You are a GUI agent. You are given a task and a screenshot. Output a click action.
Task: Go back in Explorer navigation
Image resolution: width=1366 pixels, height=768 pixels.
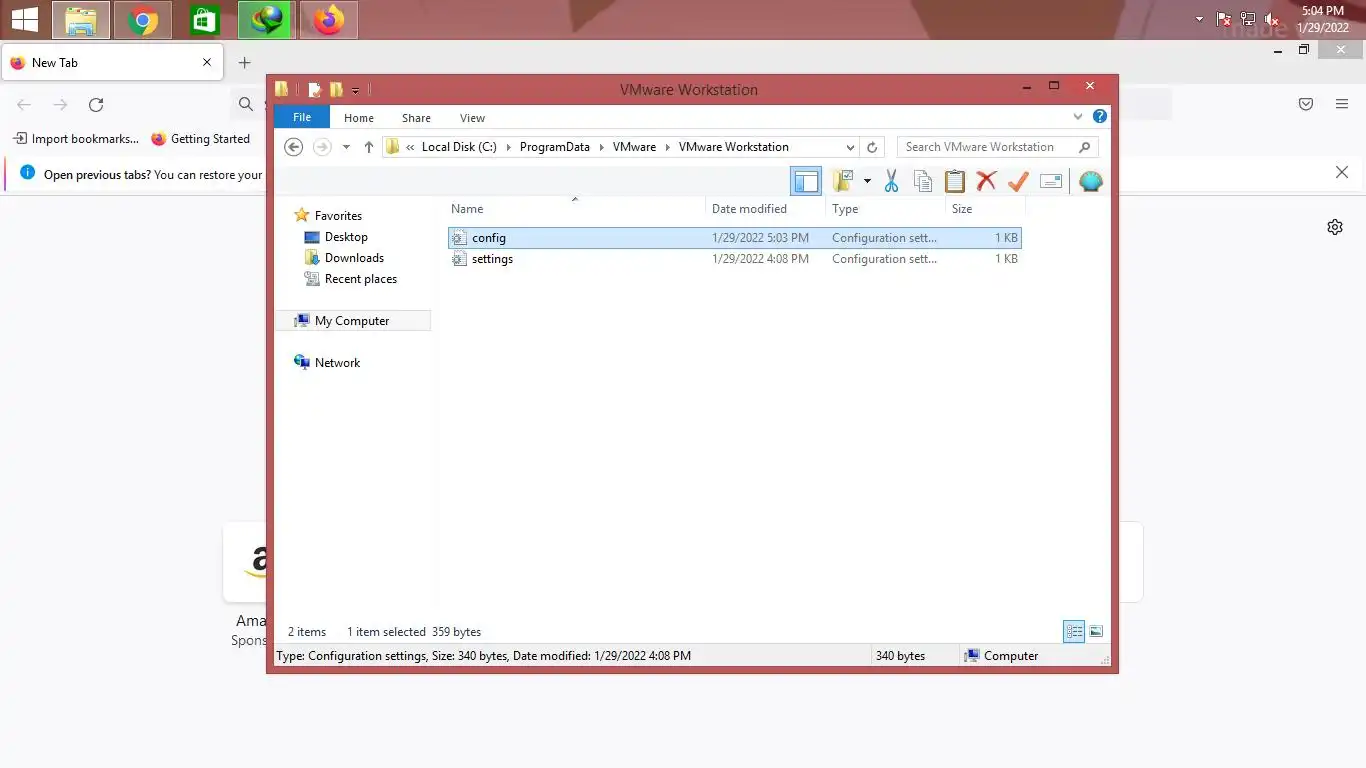tap(293, 147)
